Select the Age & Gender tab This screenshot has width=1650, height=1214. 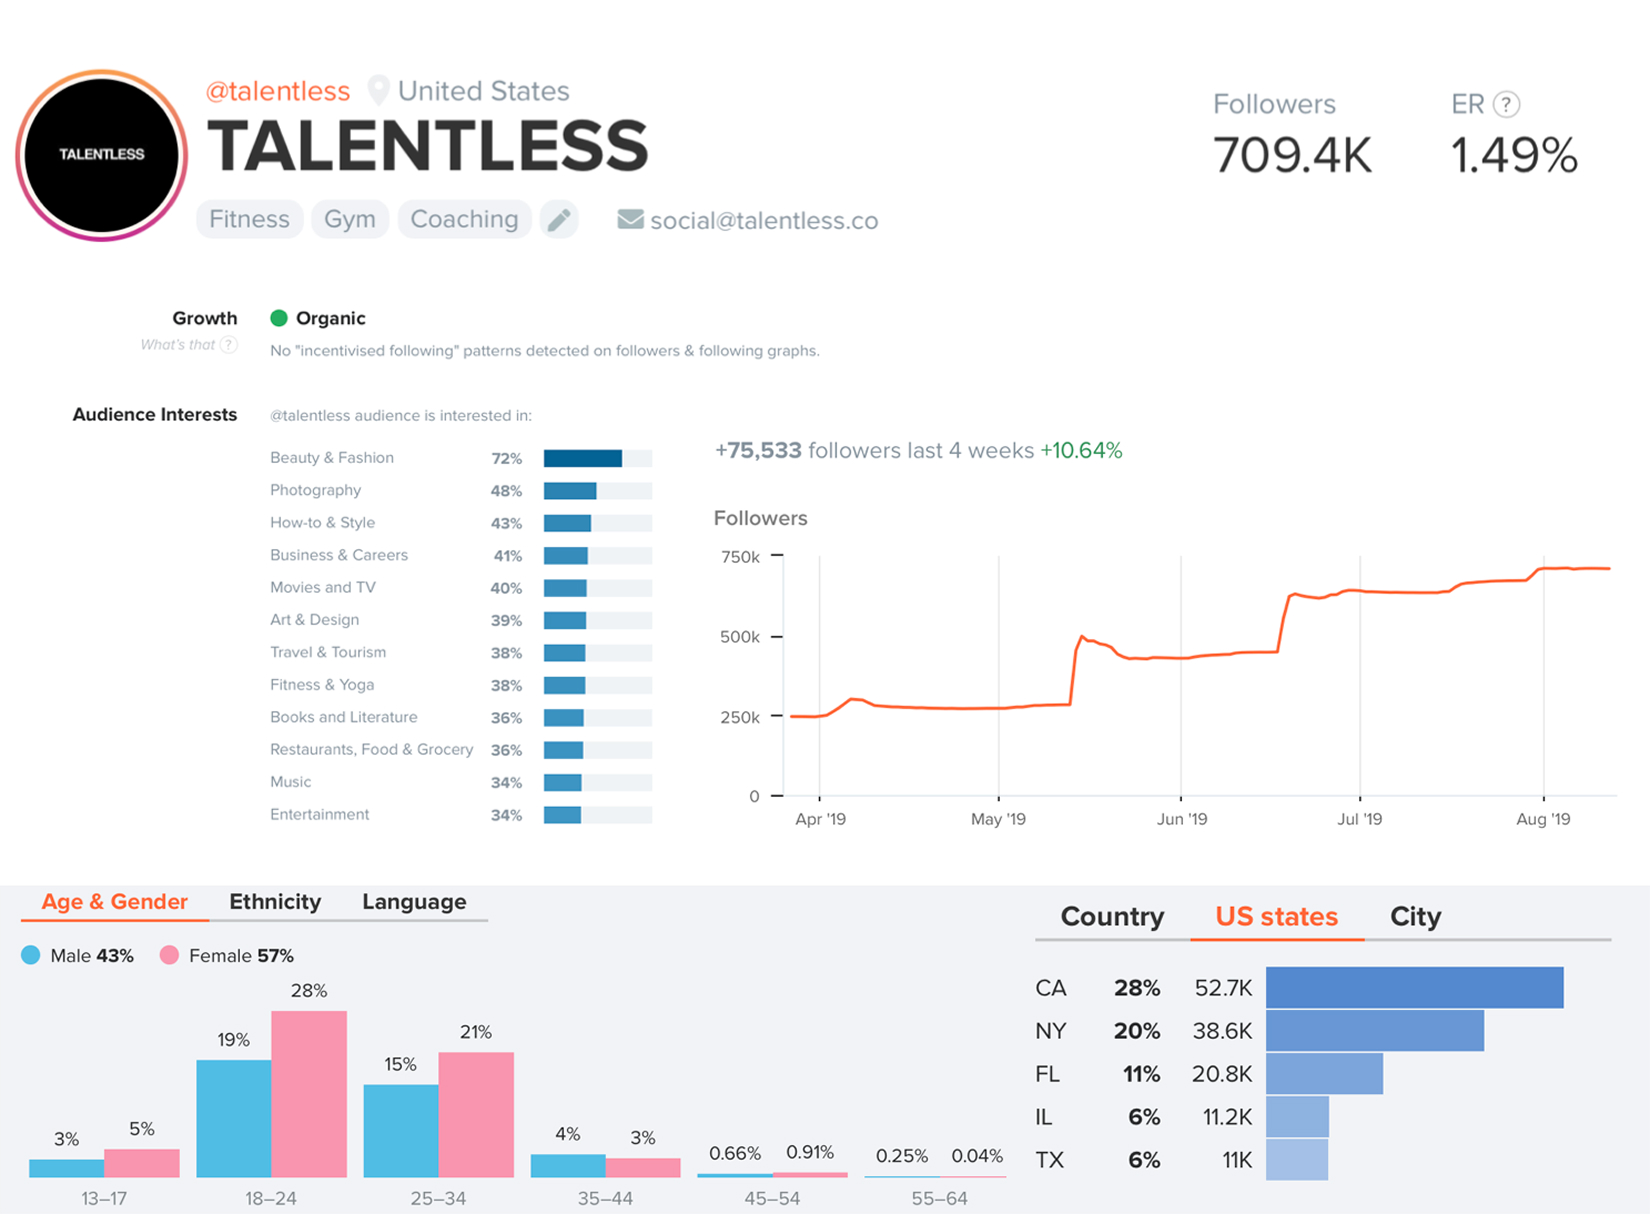point(114,901)
